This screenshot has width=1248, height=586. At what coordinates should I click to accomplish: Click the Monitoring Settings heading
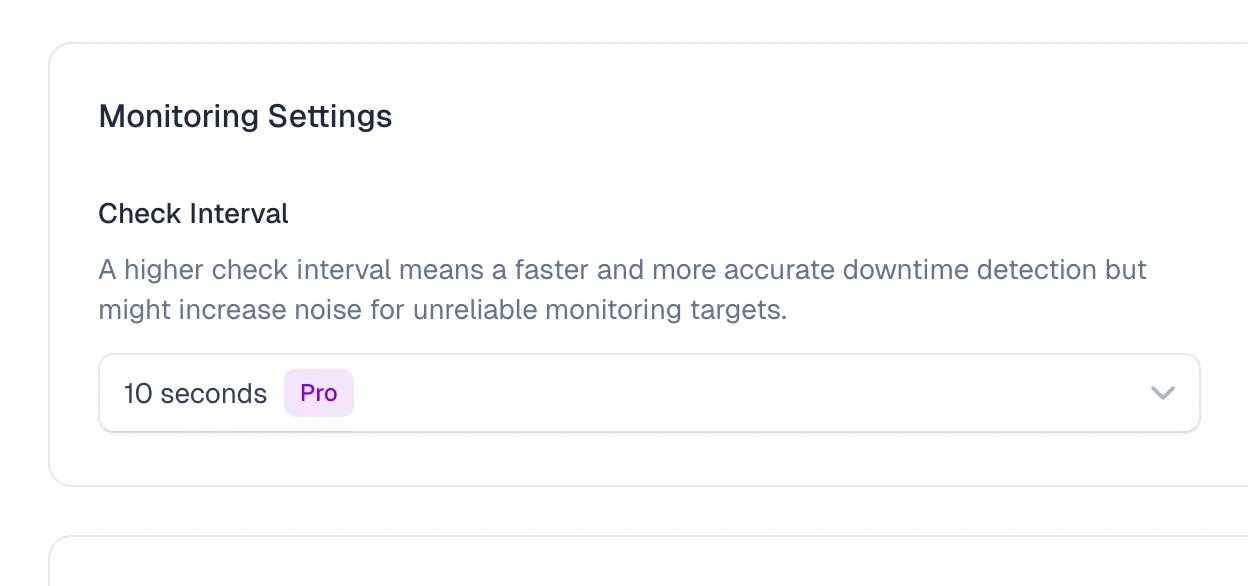coord(245,116)
